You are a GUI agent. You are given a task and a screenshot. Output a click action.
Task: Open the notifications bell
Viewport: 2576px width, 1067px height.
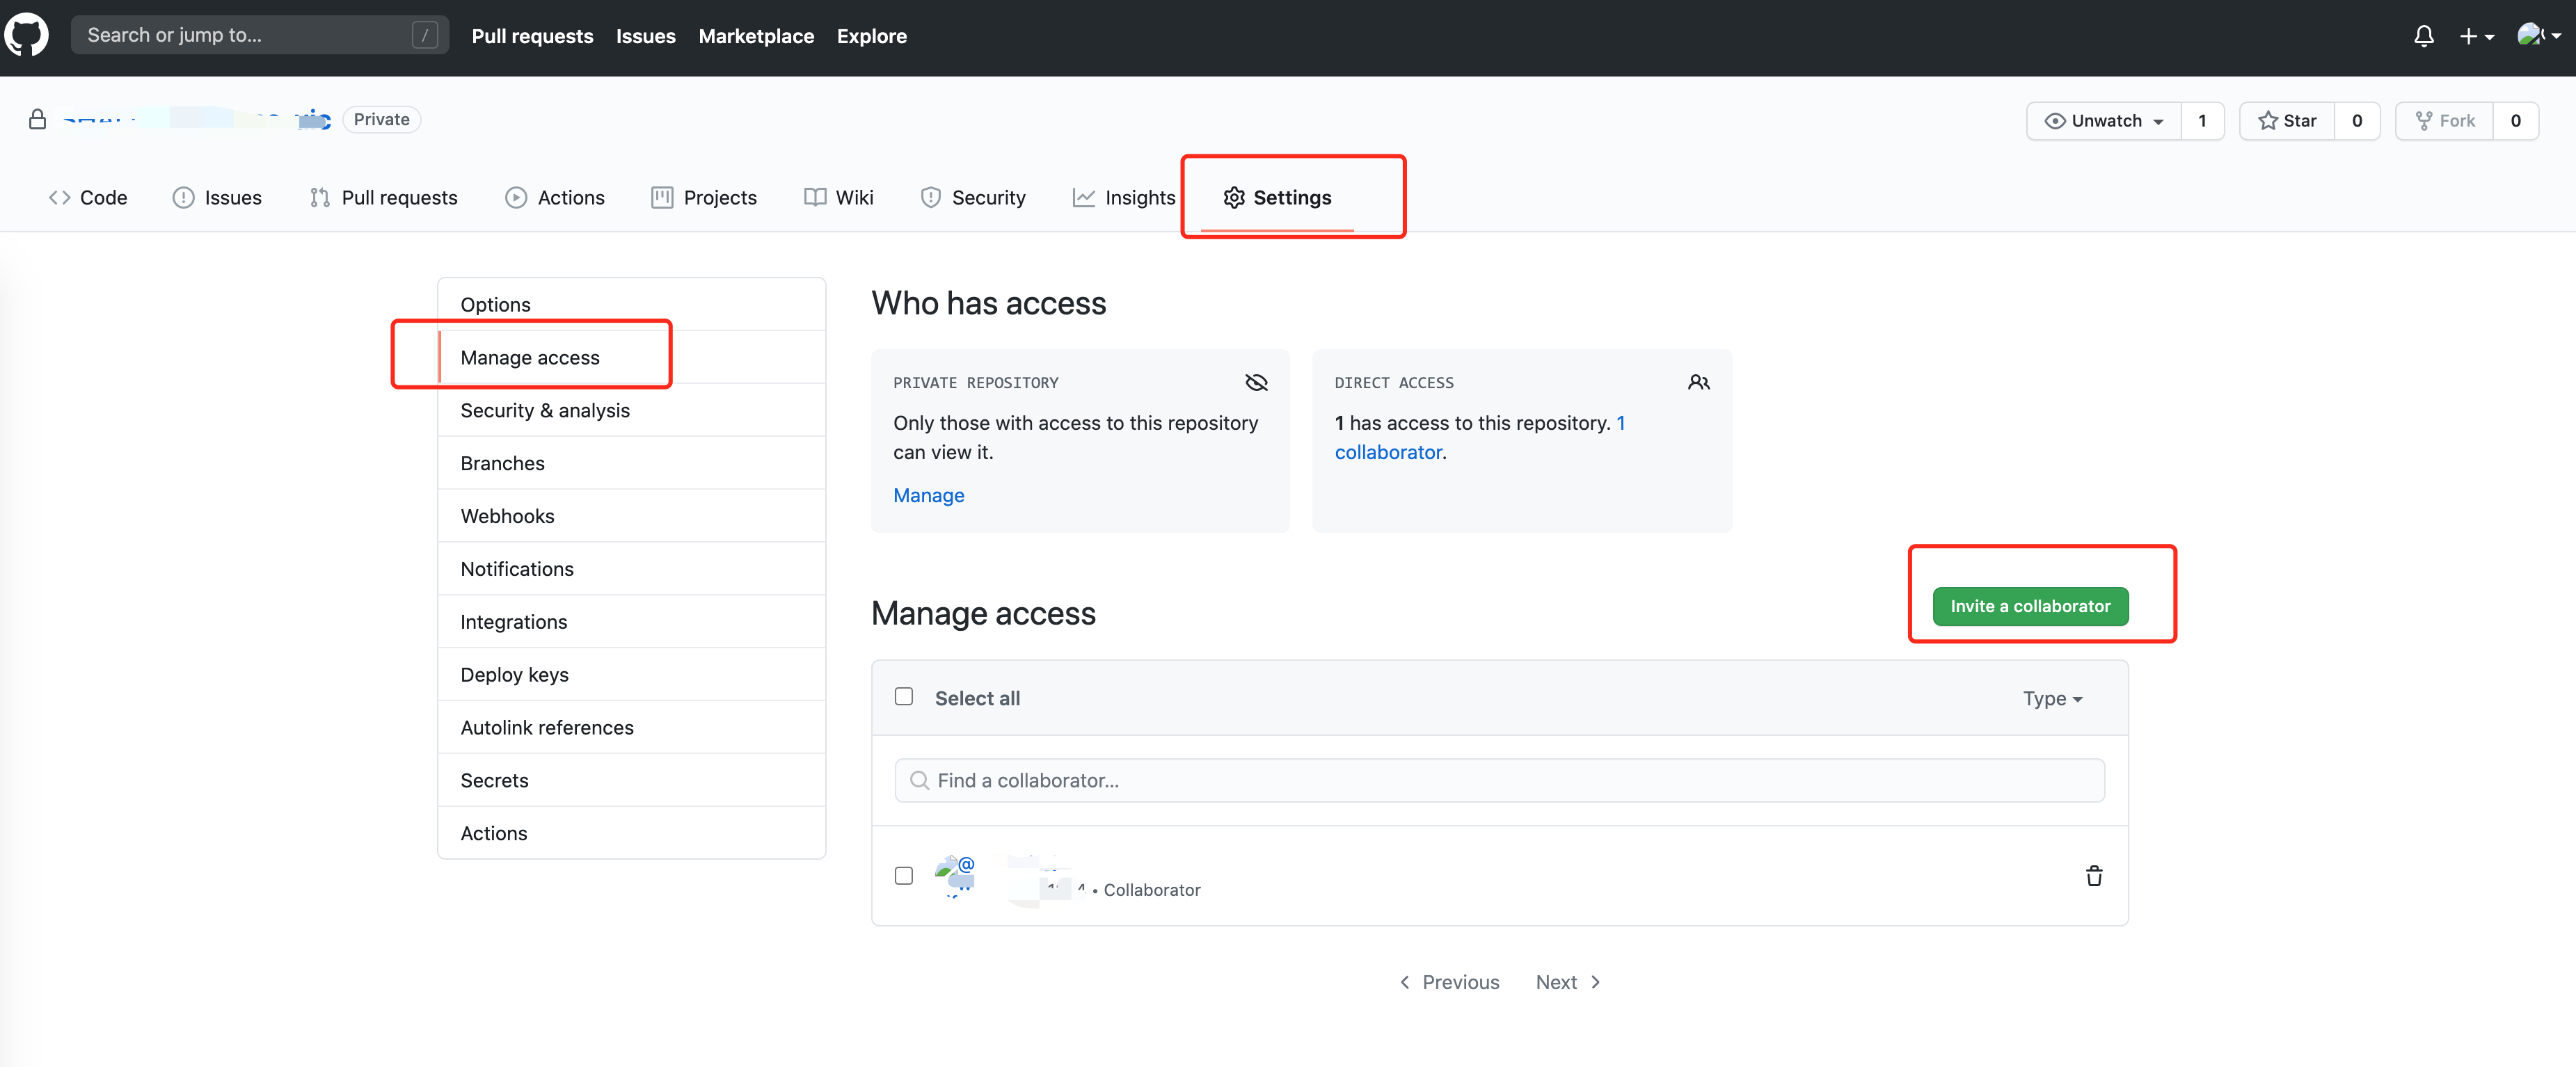(2423, 35)
